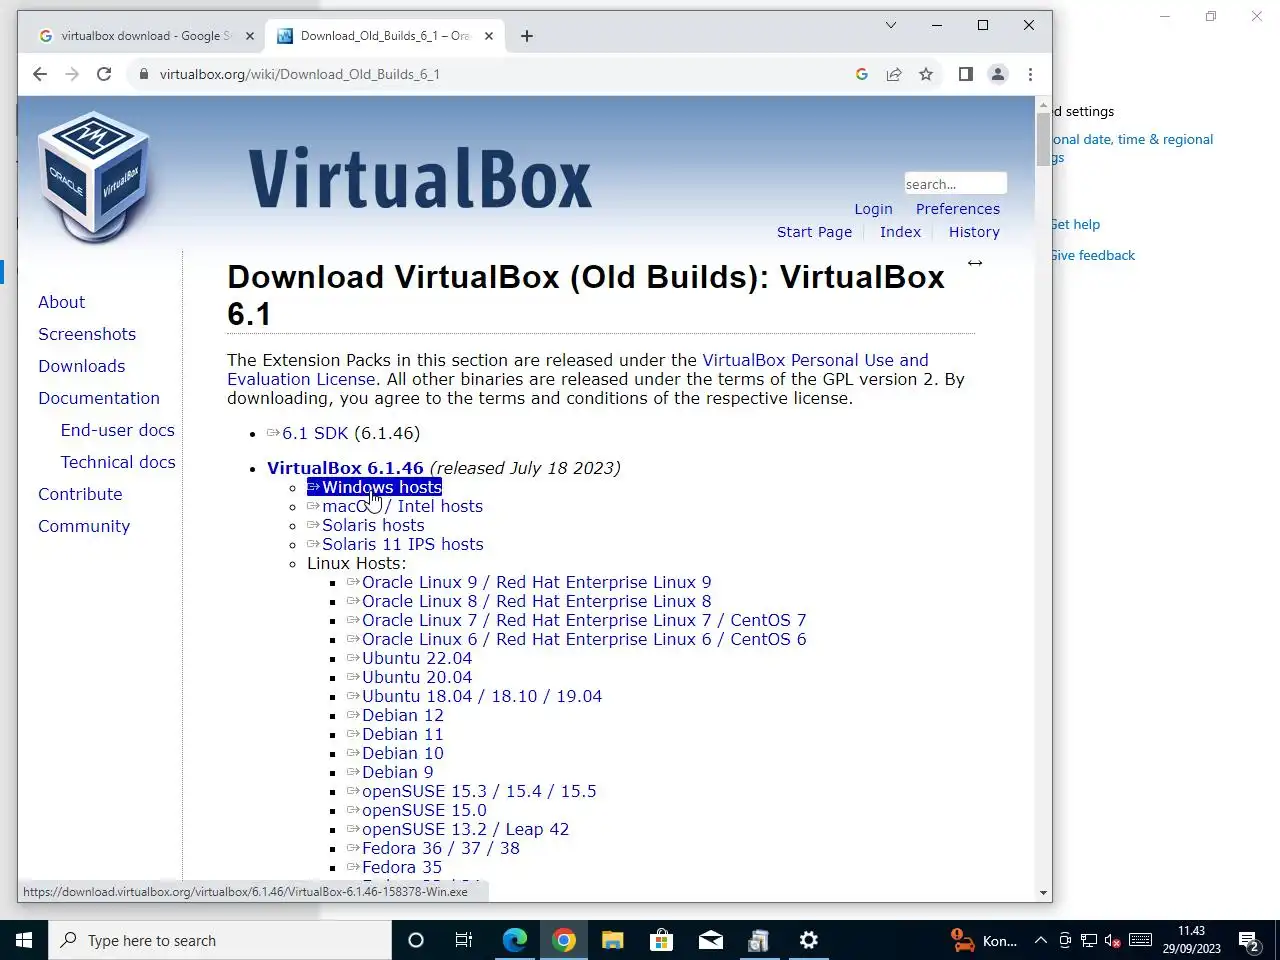The height and width of the screenshot is (960, 1280).
Task: Click the forward navigation arrow
Action: [72, 74]
